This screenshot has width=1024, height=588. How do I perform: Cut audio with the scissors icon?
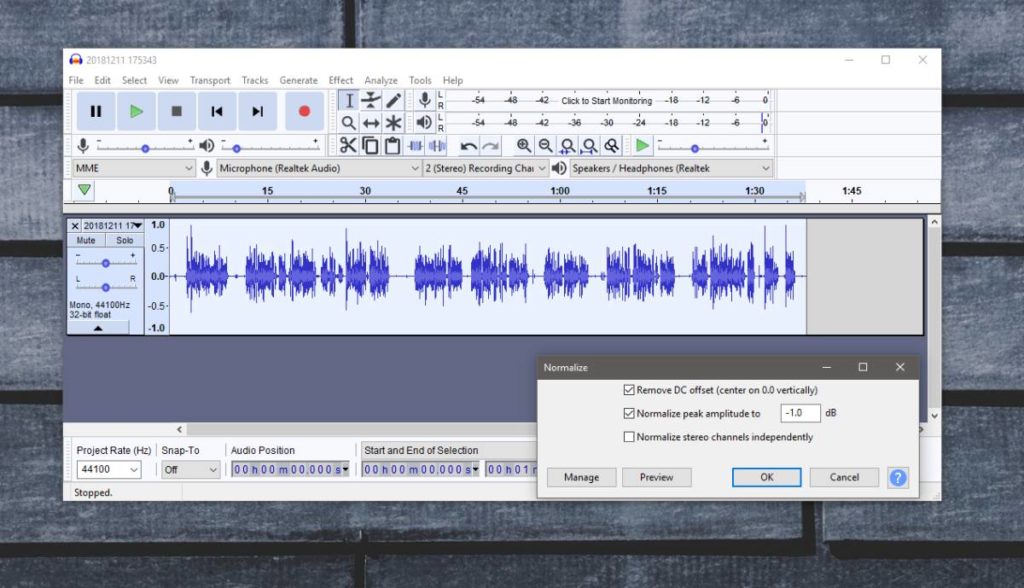pos(348,145)
